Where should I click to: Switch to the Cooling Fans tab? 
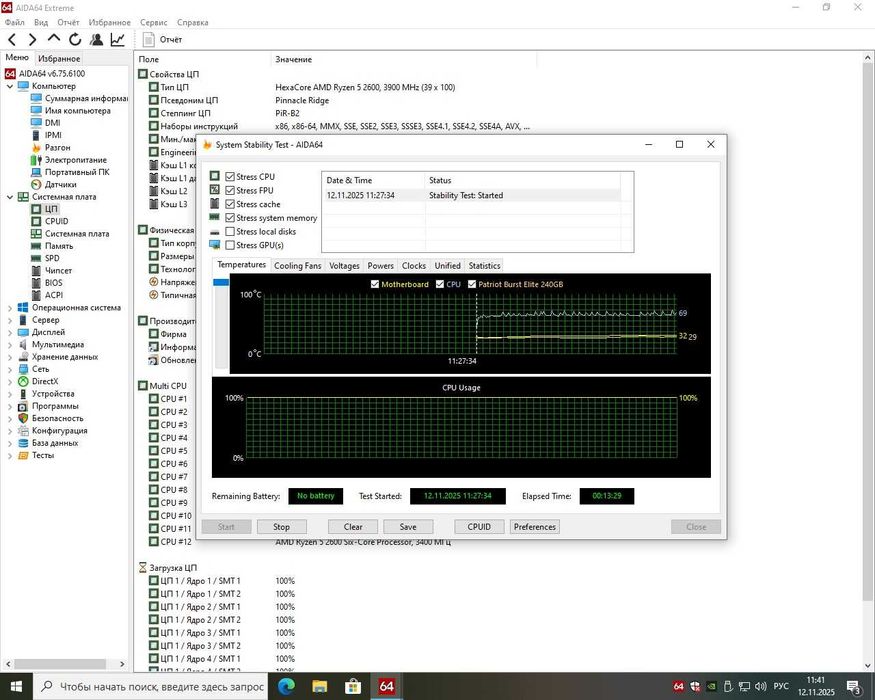(x=297, y=266)
